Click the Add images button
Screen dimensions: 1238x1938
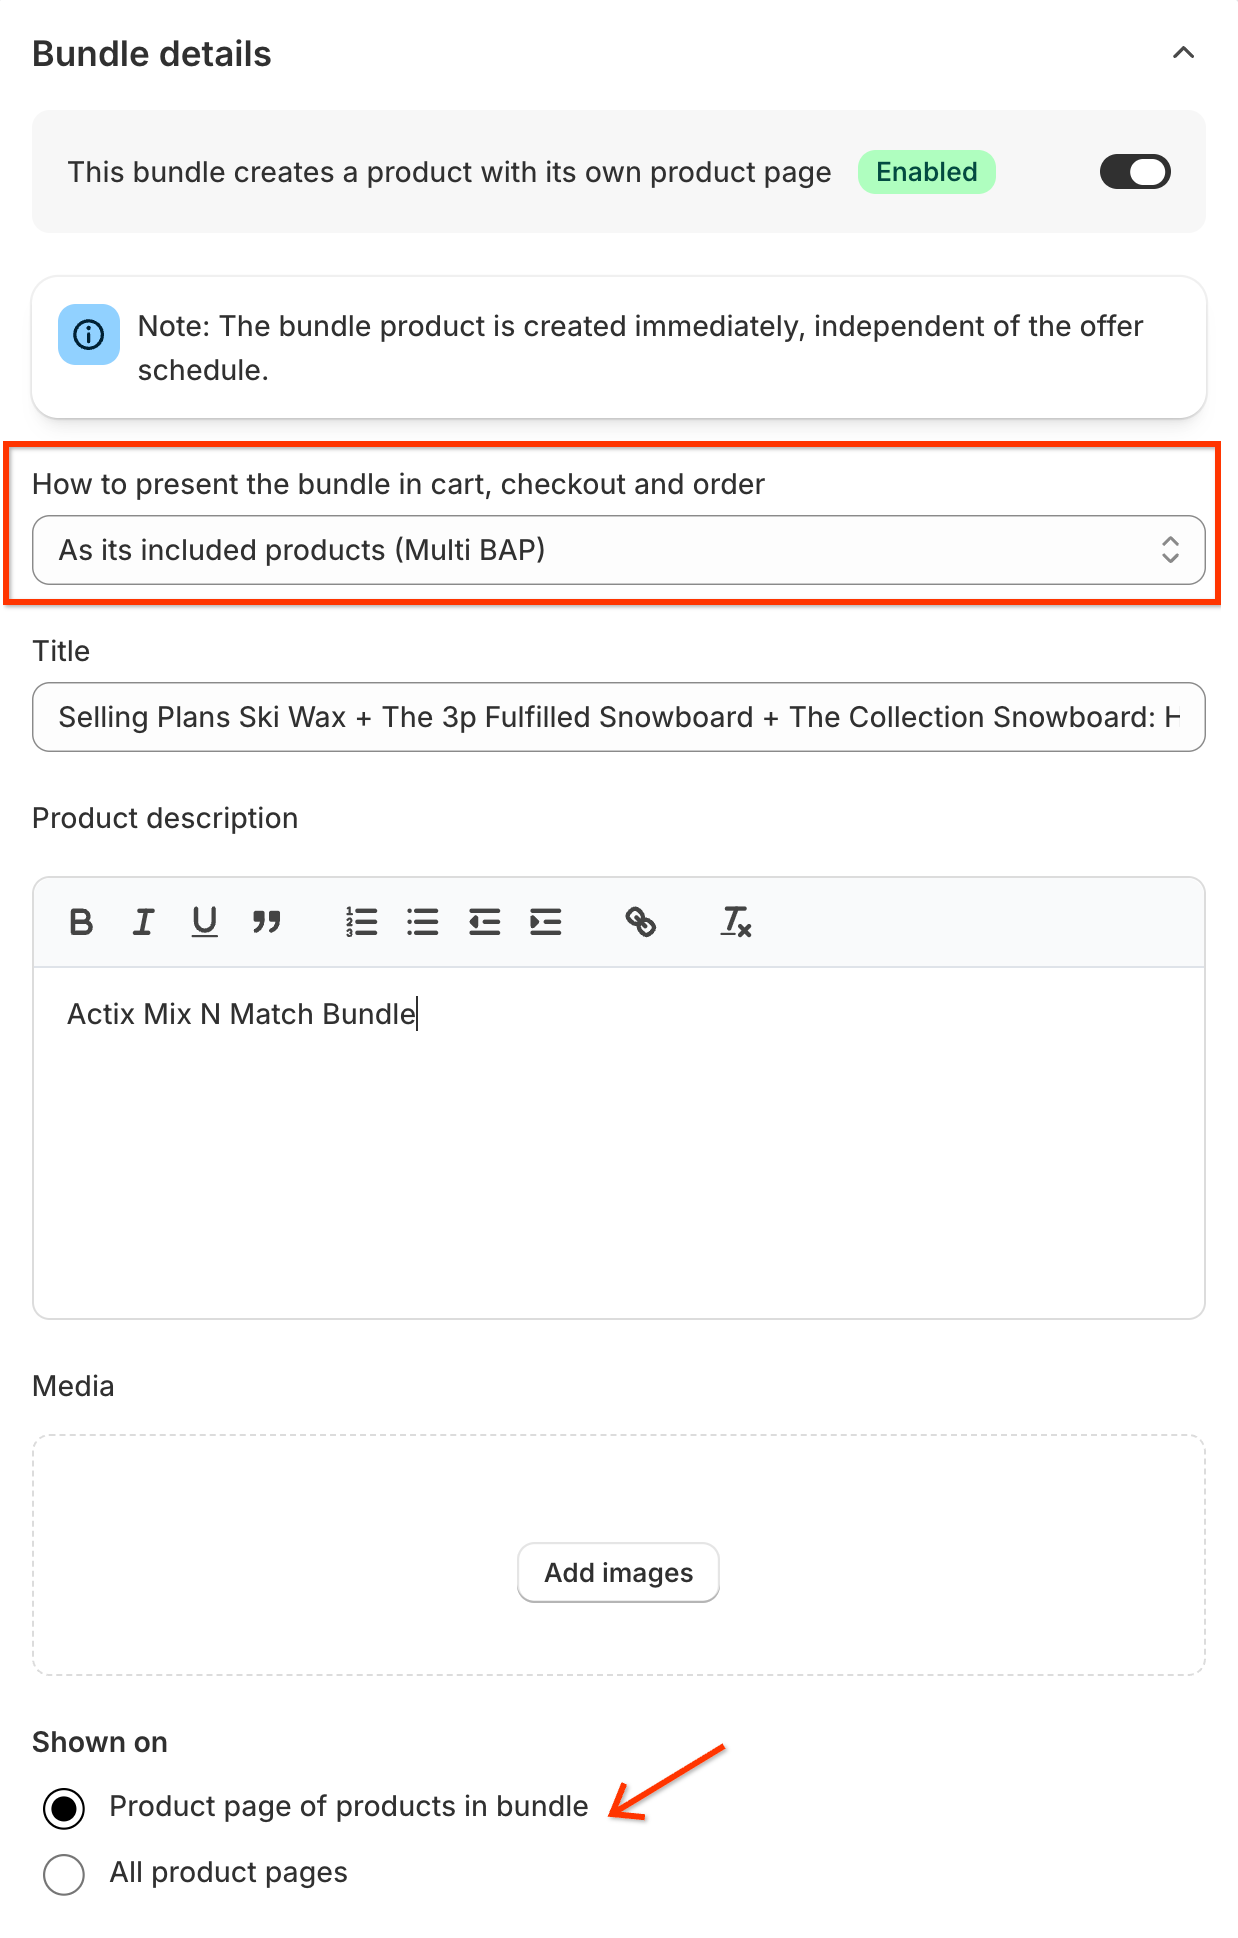coord(618,1572)
